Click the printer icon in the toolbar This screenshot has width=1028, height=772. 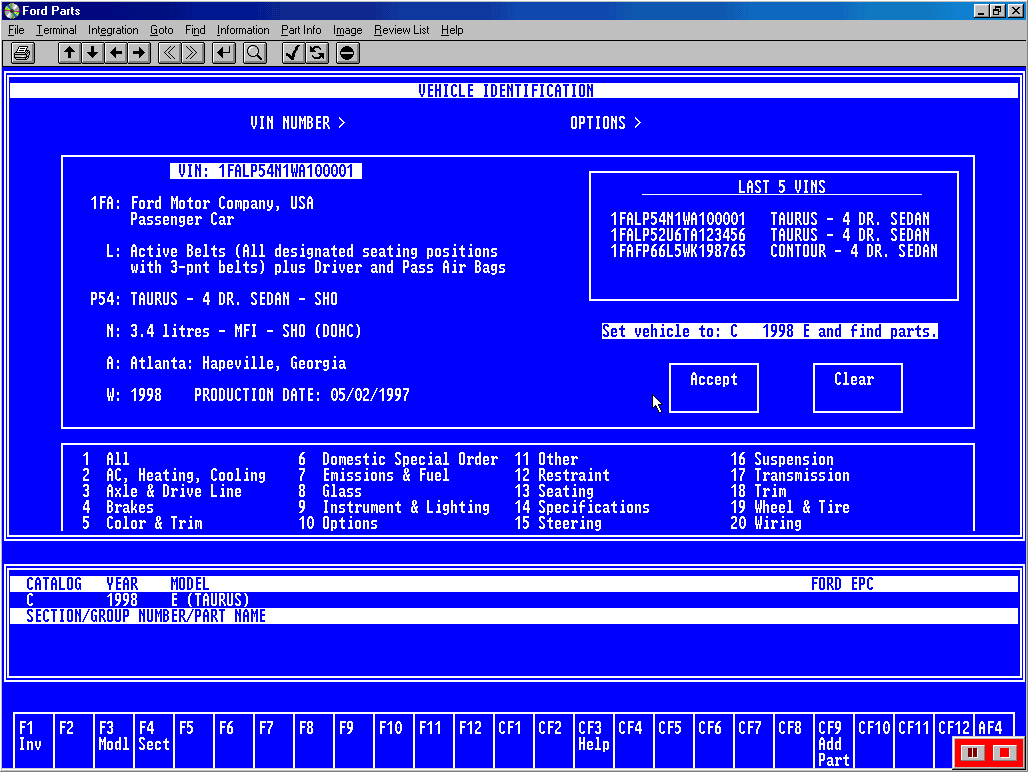click(22, 53)
